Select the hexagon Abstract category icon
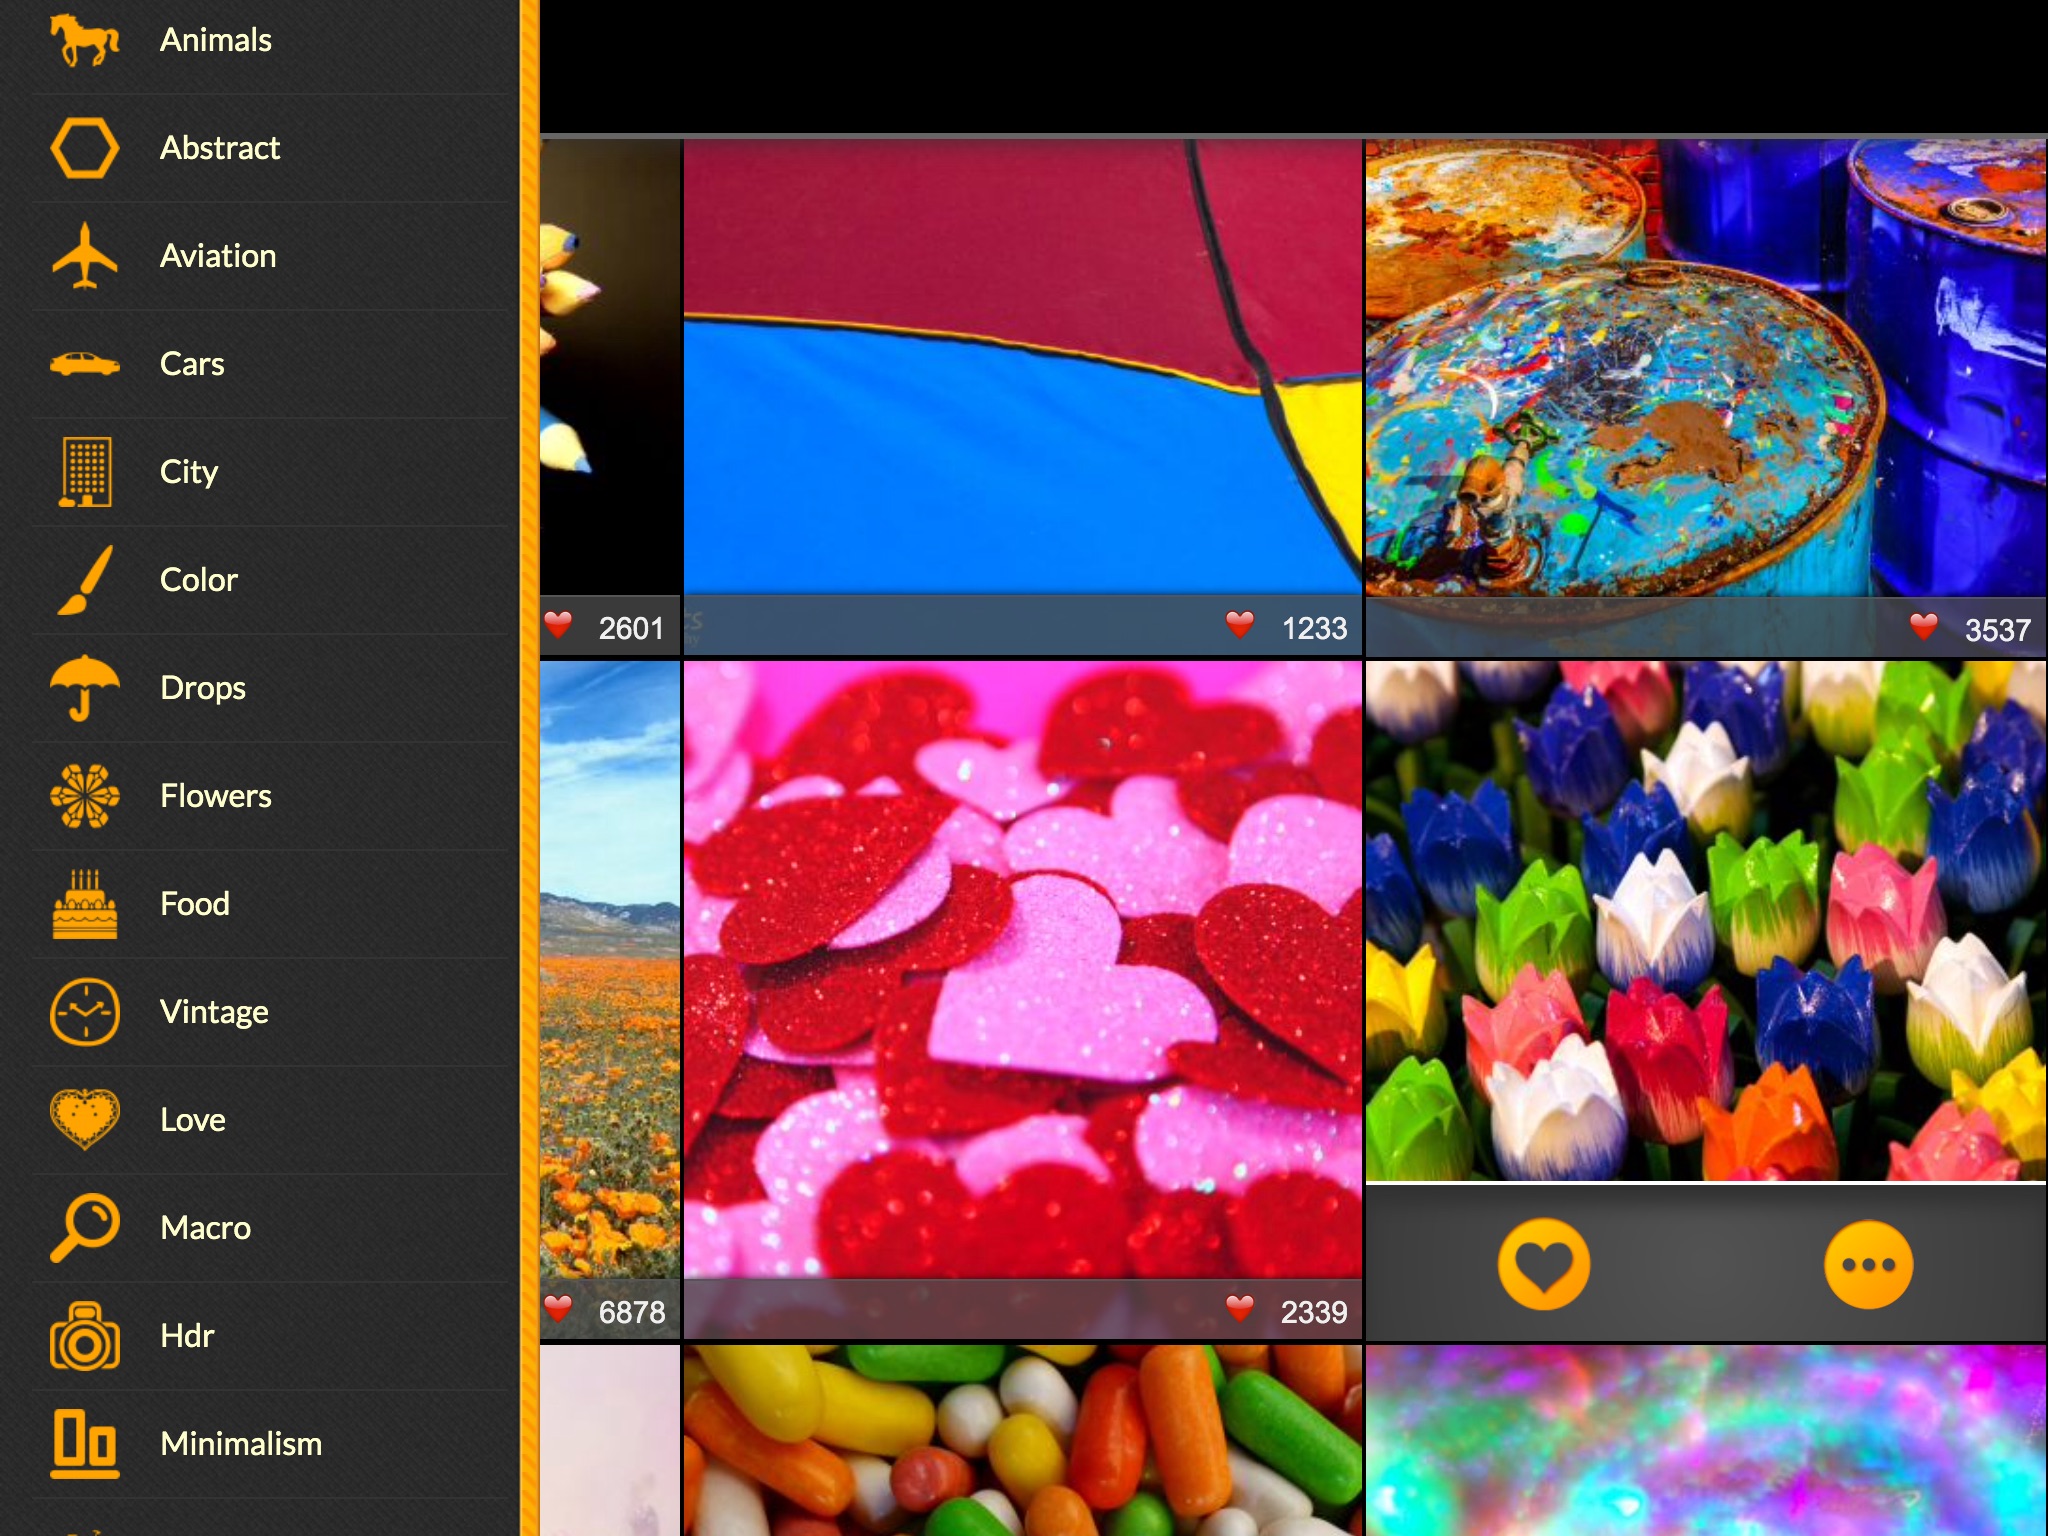The image size is (2048, 1536). (x=84, y=148)
